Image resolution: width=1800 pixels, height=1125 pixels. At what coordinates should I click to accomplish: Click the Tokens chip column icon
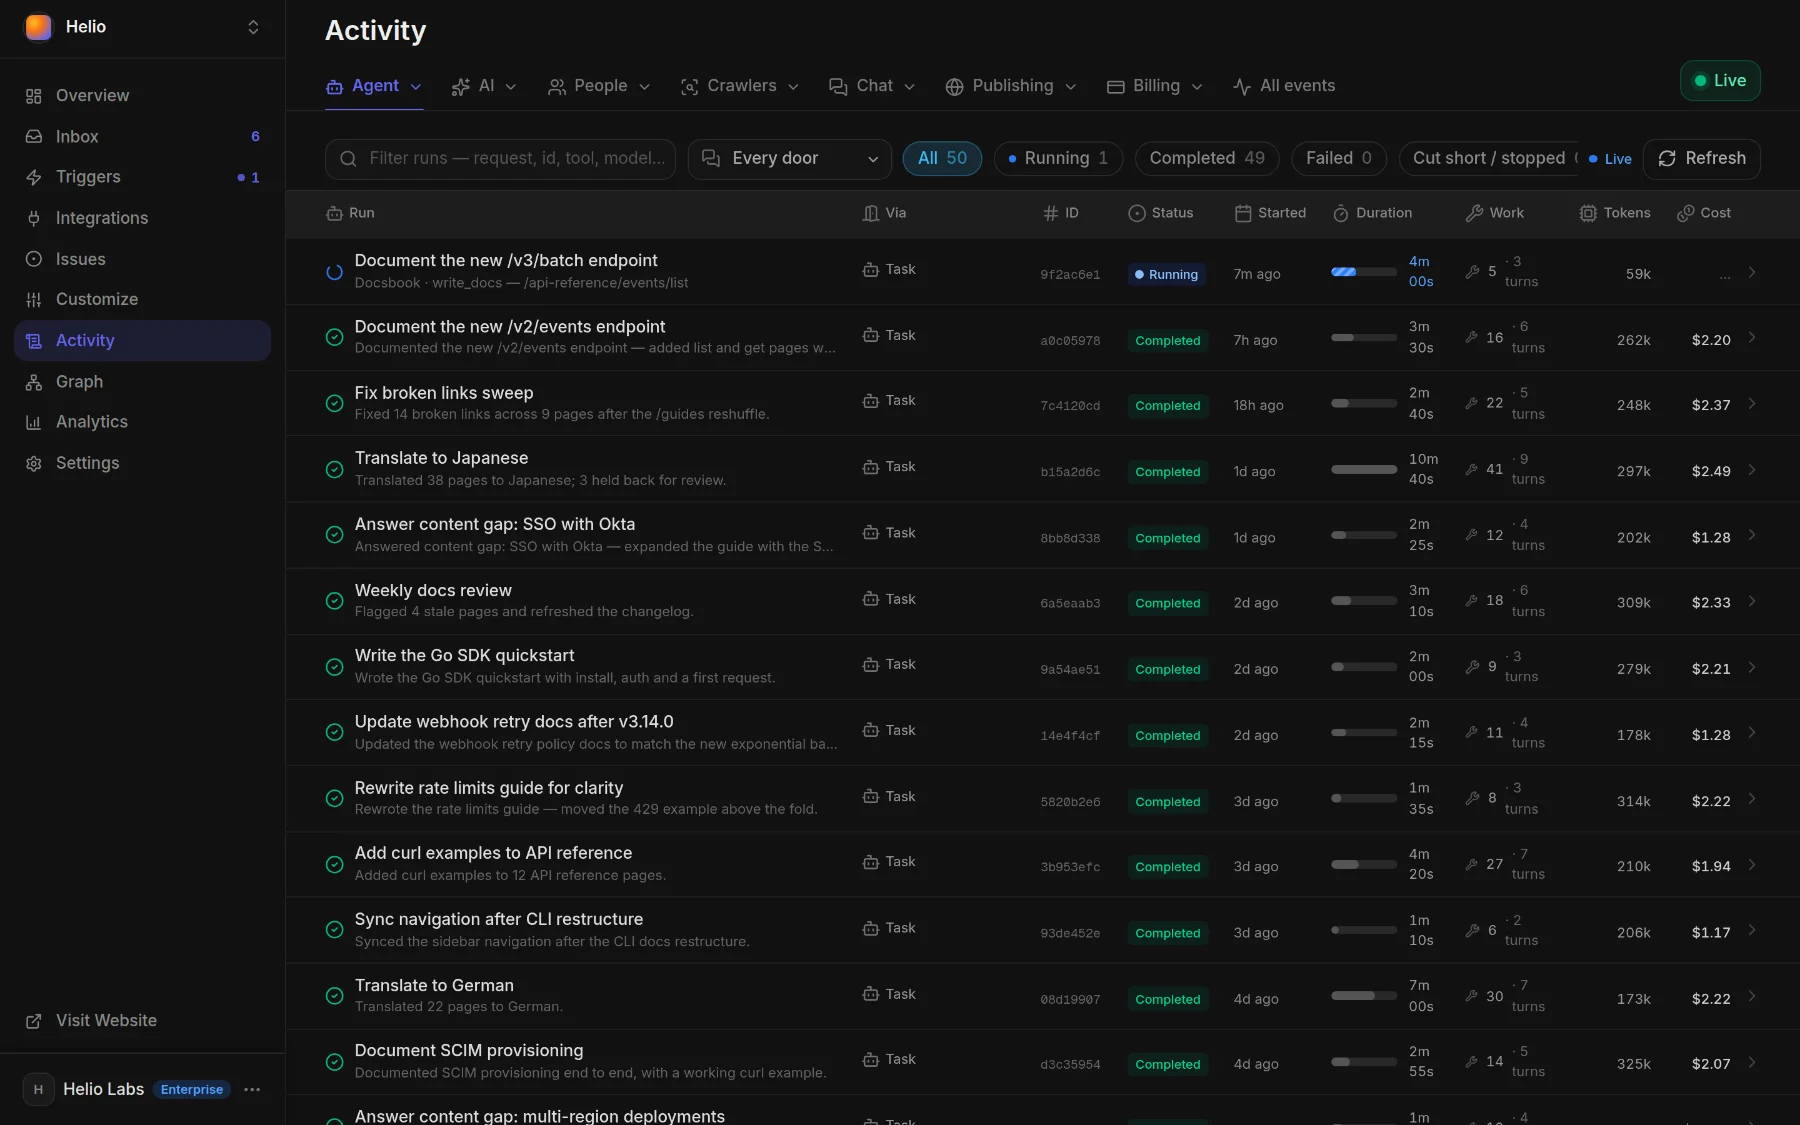[x=1588, y=213]
